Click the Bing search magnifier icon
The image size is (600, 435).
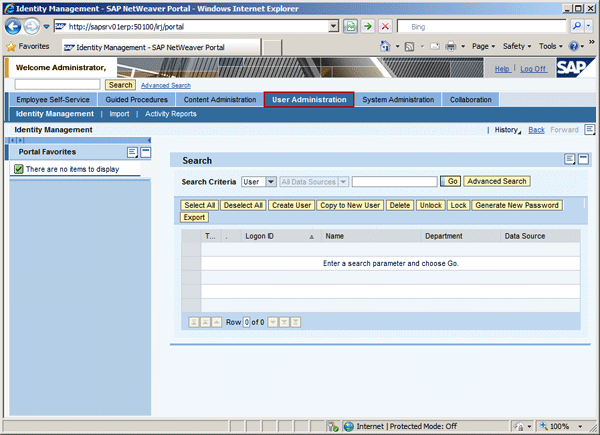577,26
